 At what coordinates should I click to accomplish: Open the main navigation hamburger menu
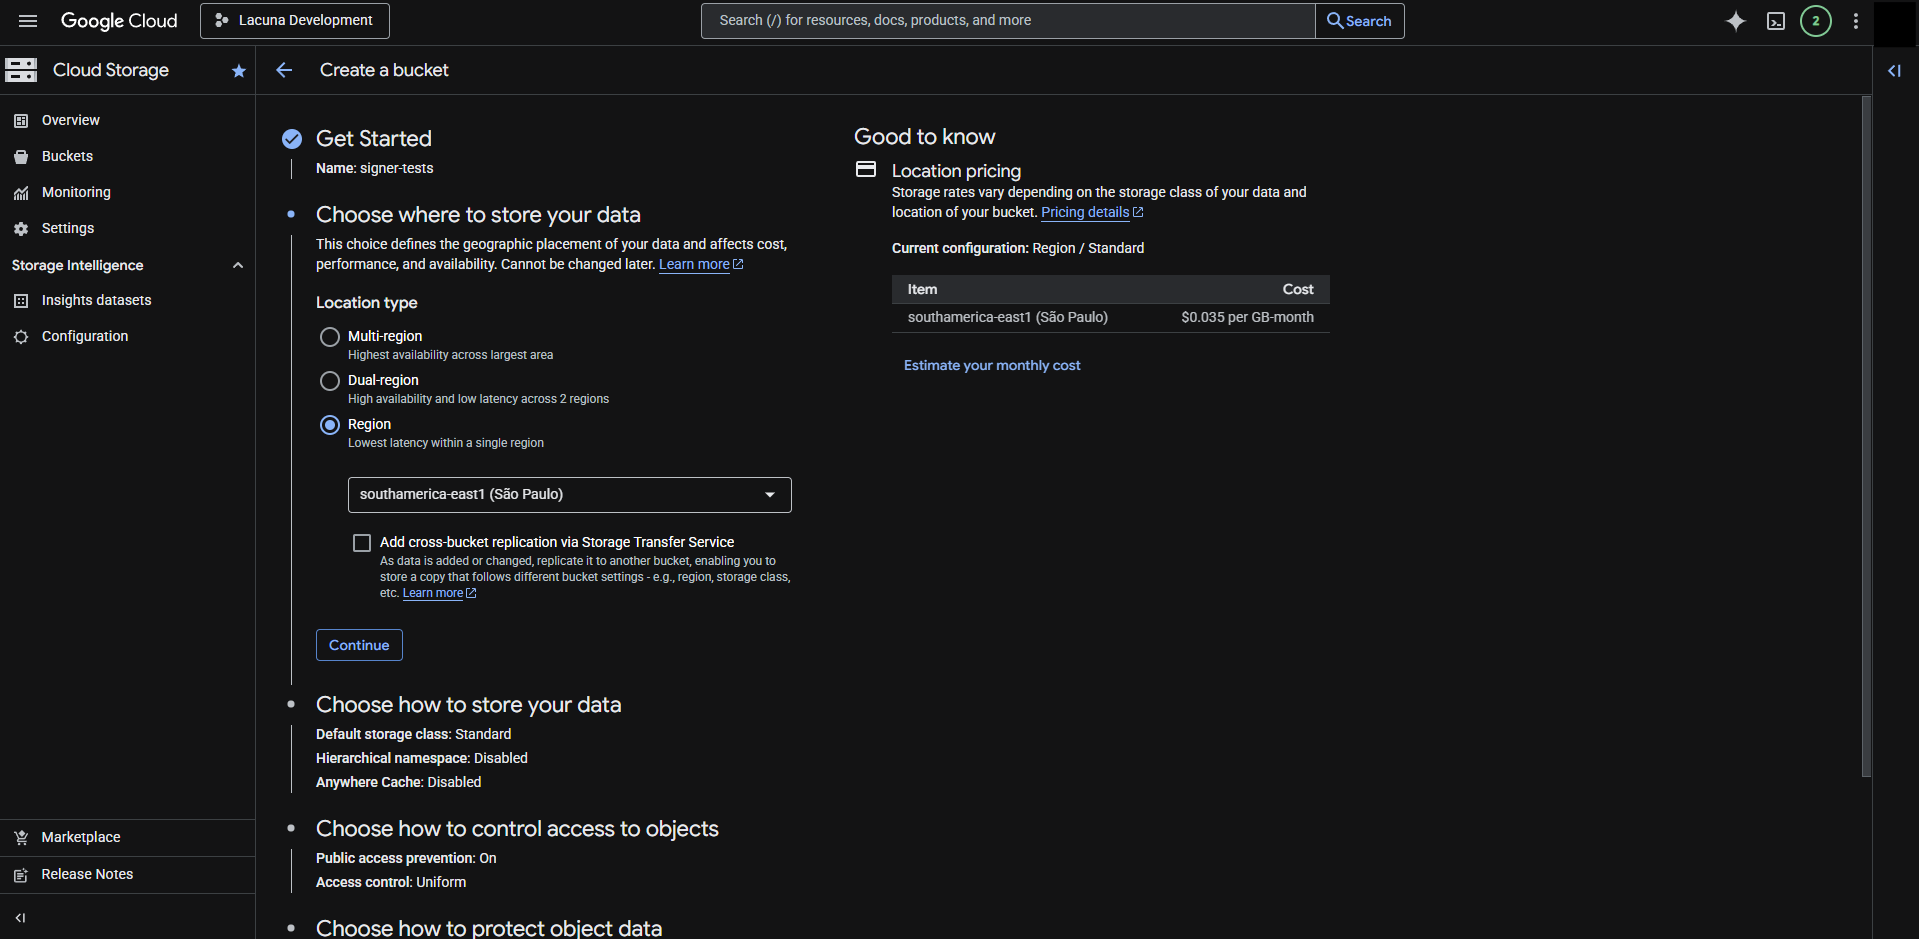coord(28,21)
